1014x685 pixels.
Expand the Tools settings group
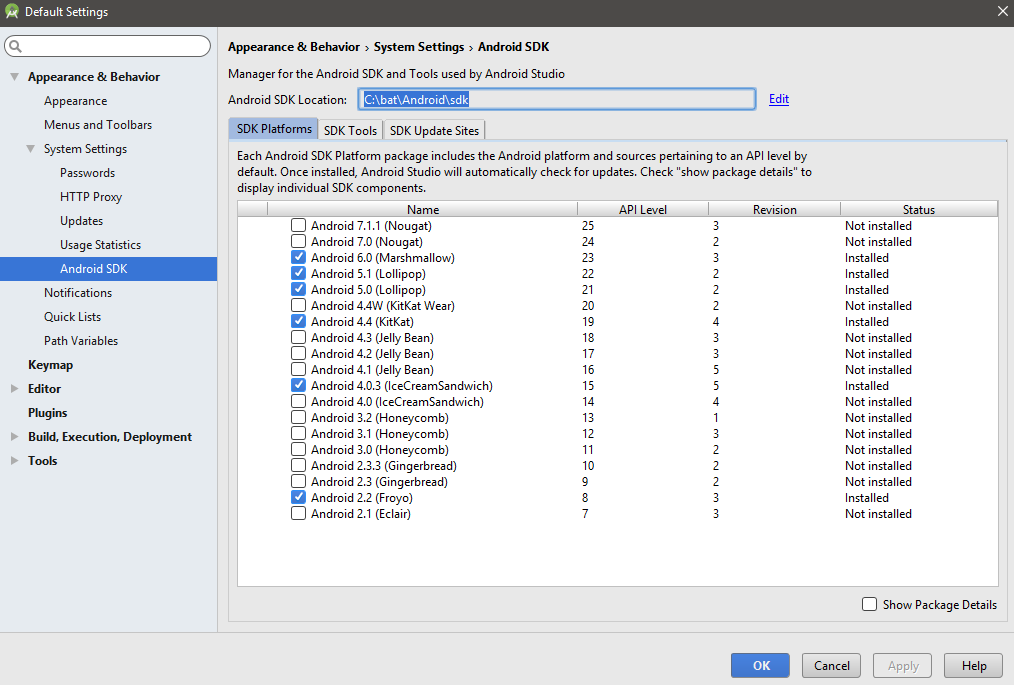tap(14, 461)
